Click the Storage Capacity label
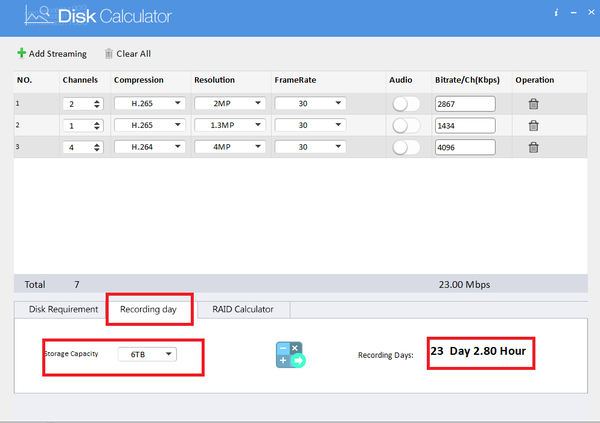The width and height of the screenshot is (600, 423). coord(72,354)
